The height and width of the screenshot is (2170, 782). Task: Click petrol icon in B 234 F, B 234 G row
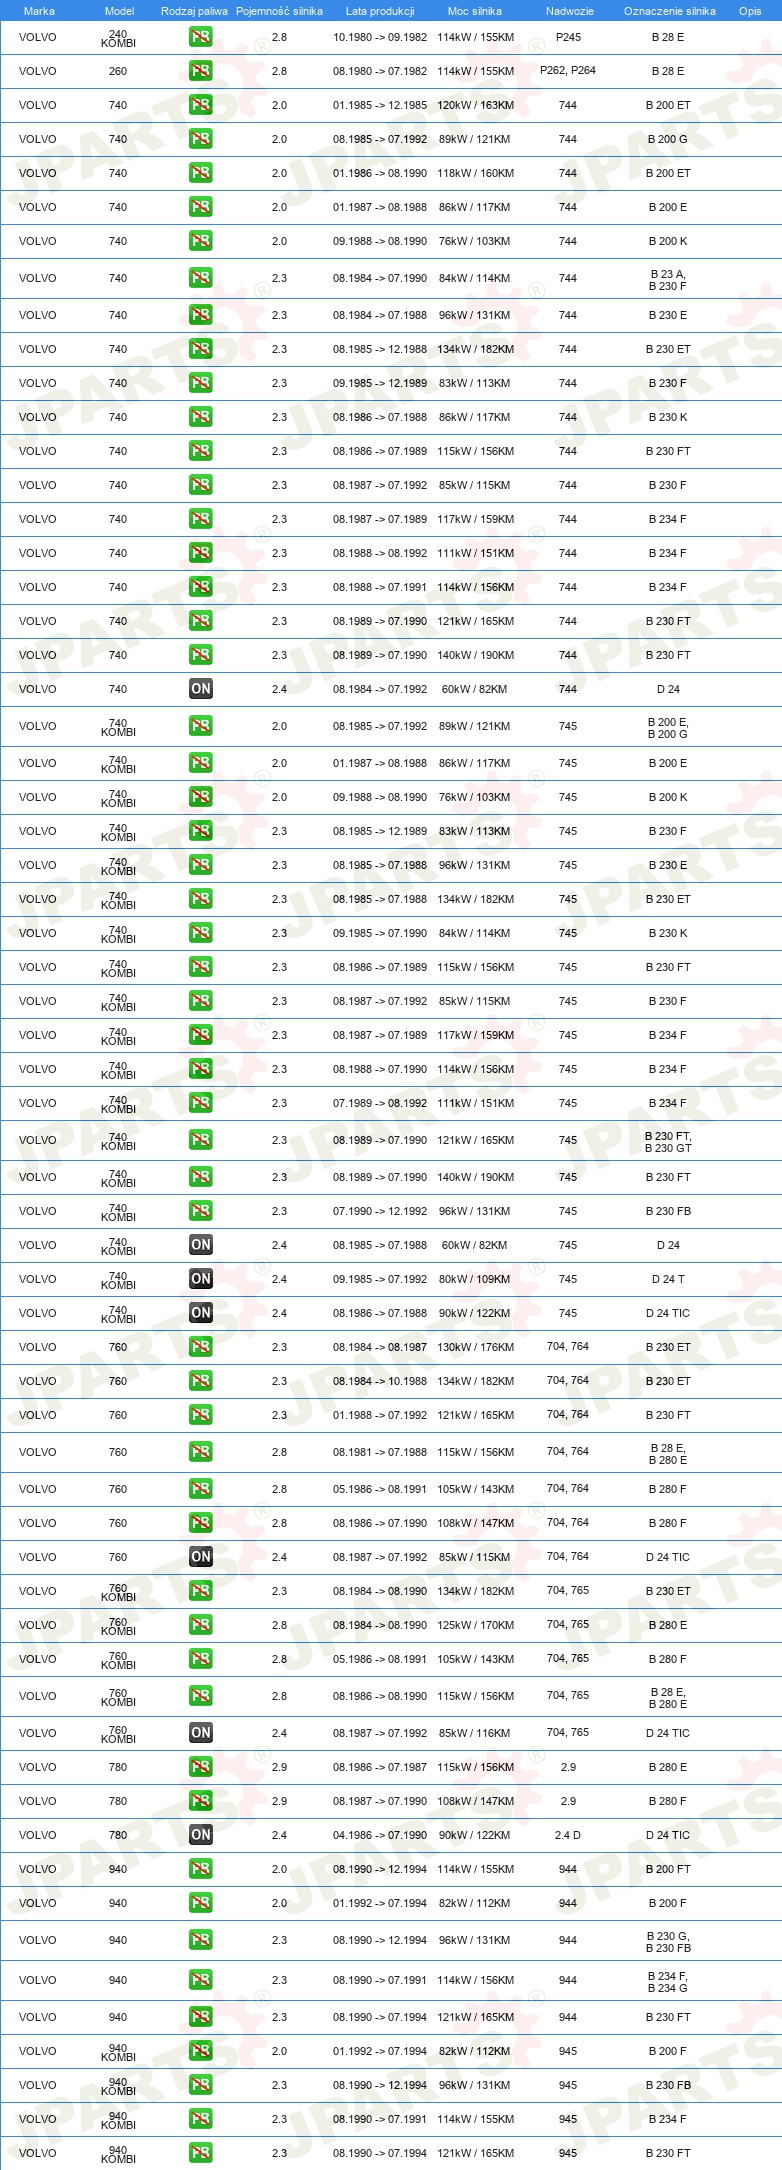201,1980
